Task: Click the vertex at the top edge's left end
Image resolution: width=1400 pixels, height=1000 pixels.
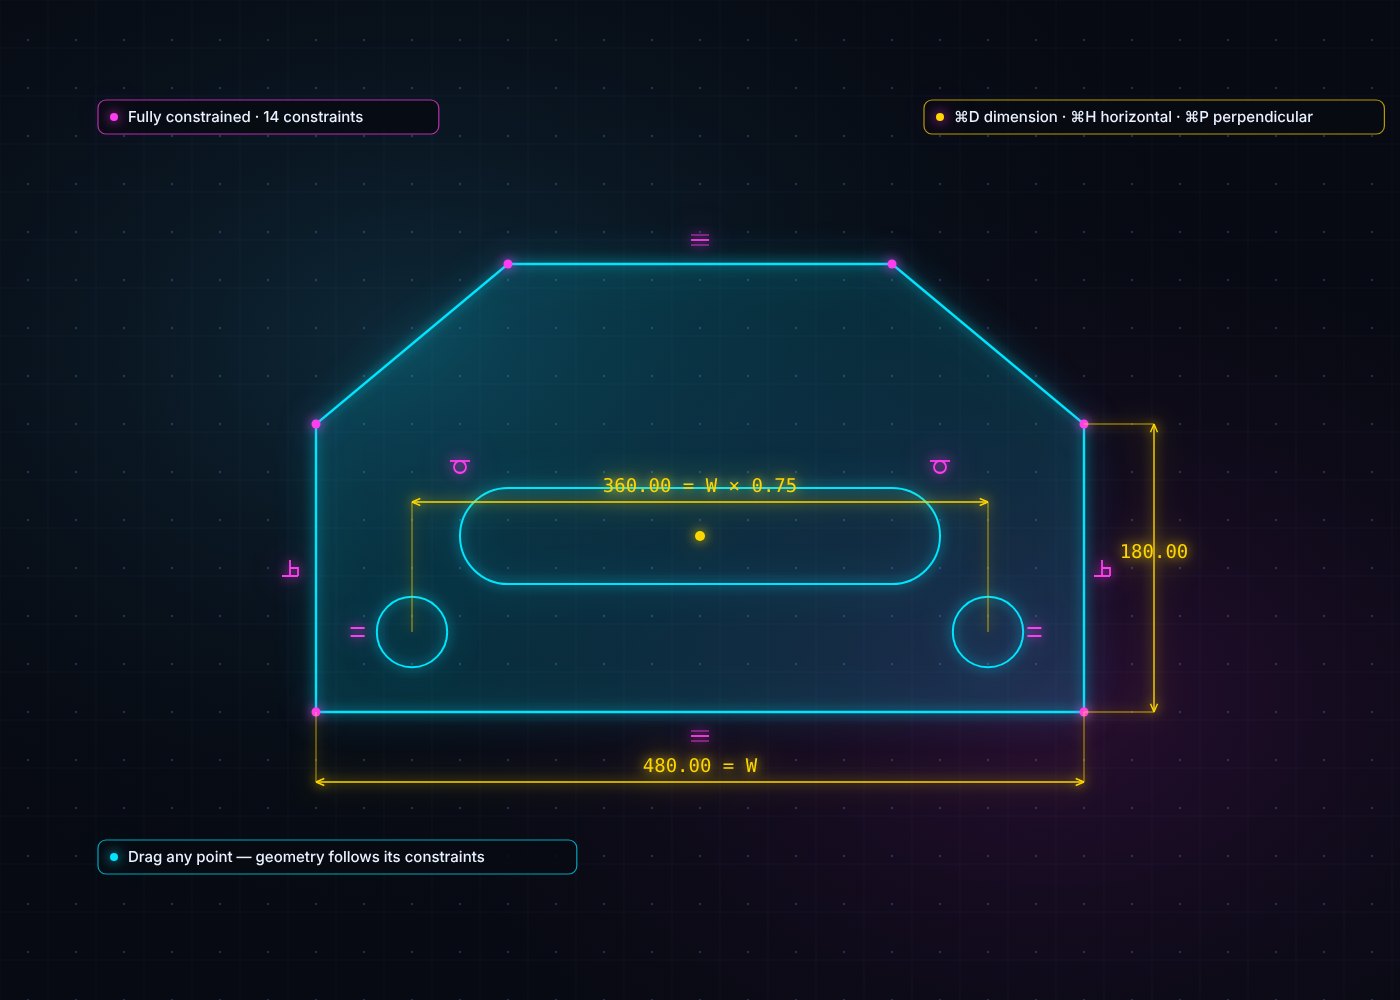Action: coord(508,264)
